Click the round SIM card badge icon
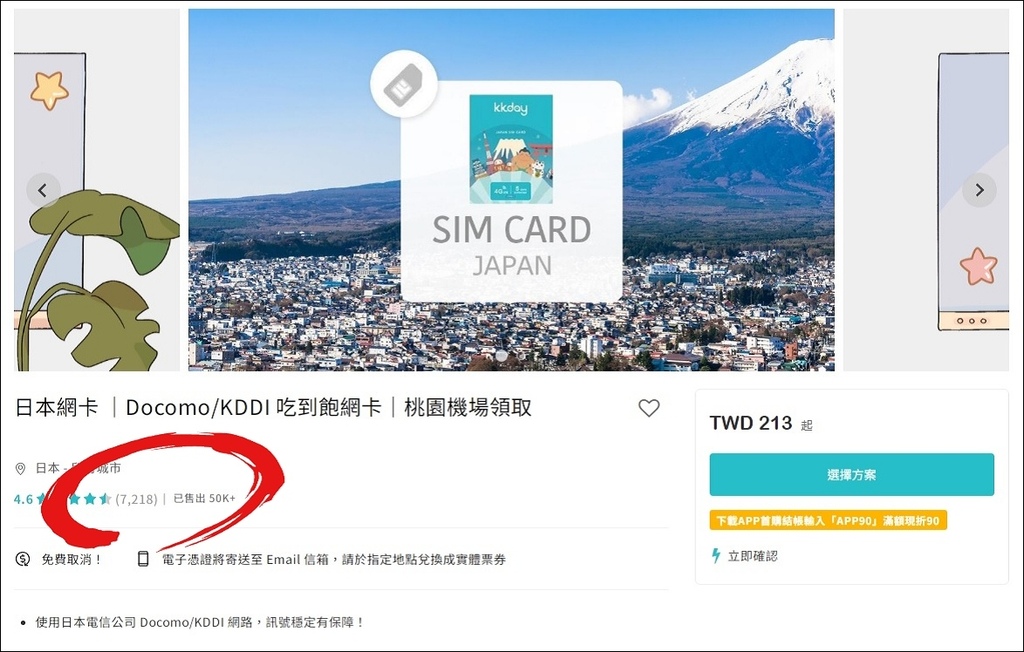 click(404, 84)
